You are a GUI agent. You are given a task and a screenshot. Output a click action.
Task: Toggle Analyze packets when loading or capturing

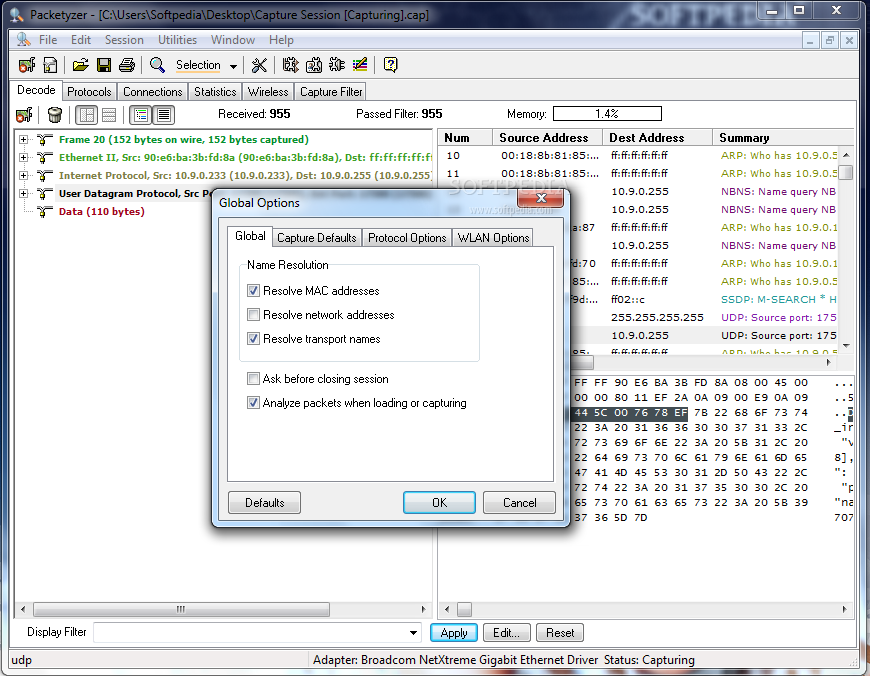tap(253, 403)
